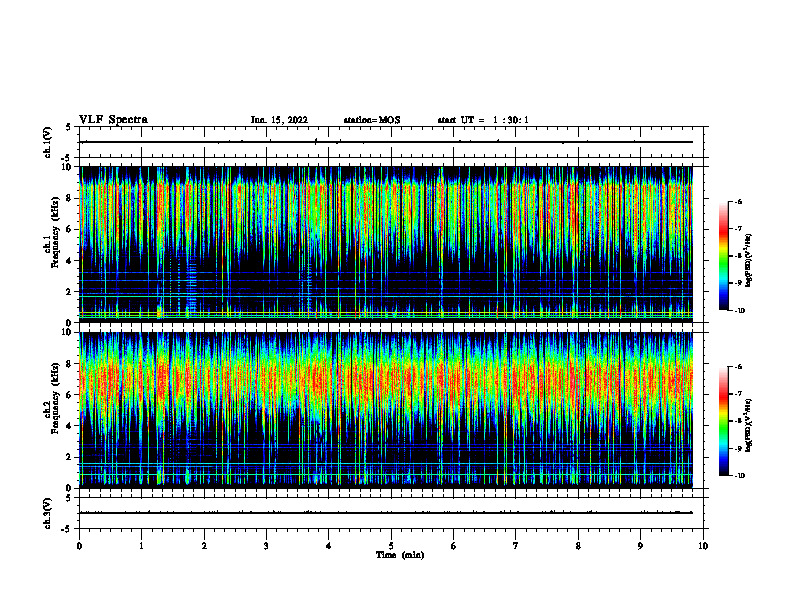Select the "start UT = 1:30:1" header text
The image size is (792, 612).
(x=483, y=120)
